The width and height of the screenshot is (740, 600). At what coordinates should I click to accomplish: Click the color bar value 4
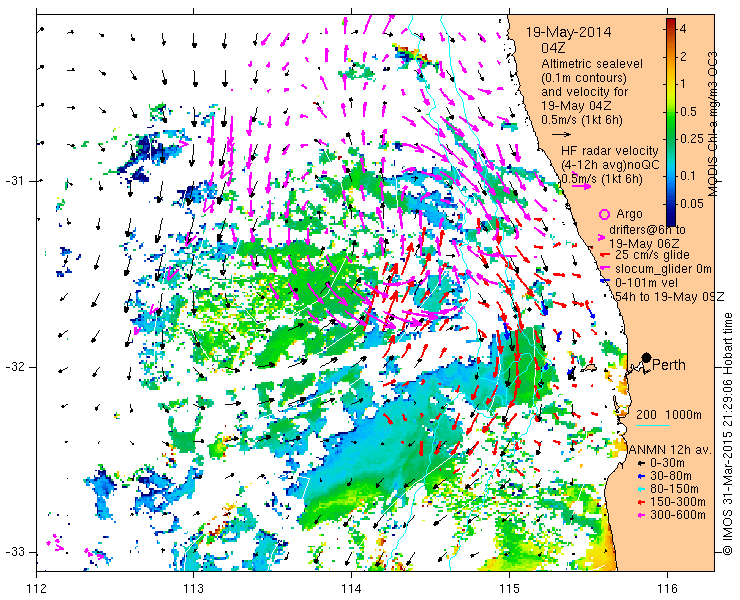click(x=682, y=29)
